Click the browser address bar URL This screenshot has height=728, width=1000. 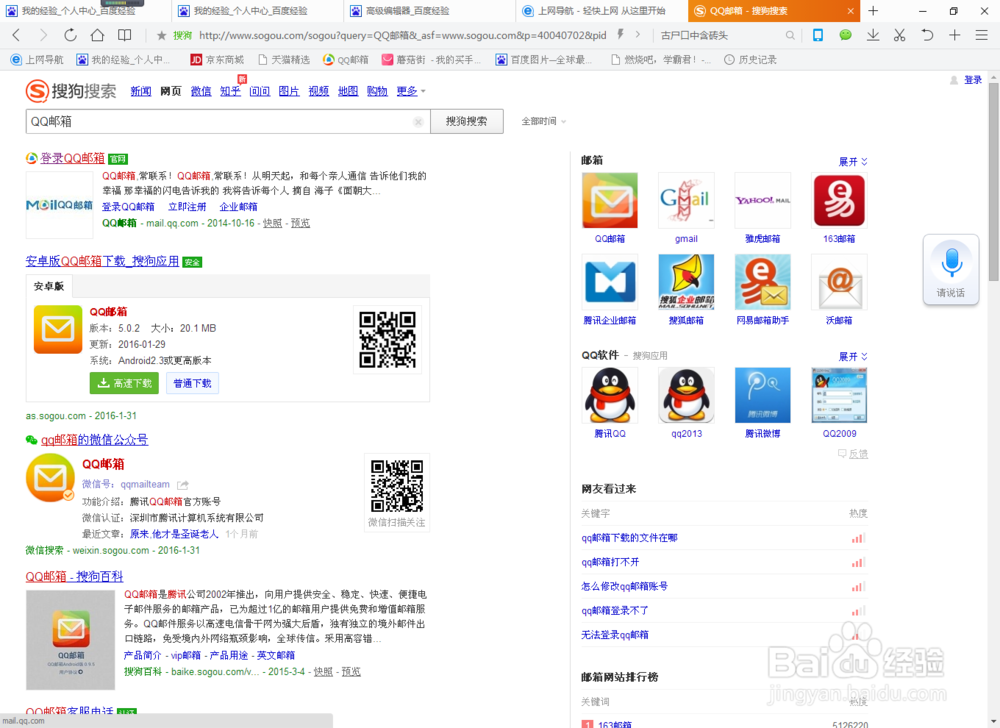coord(402,35)
